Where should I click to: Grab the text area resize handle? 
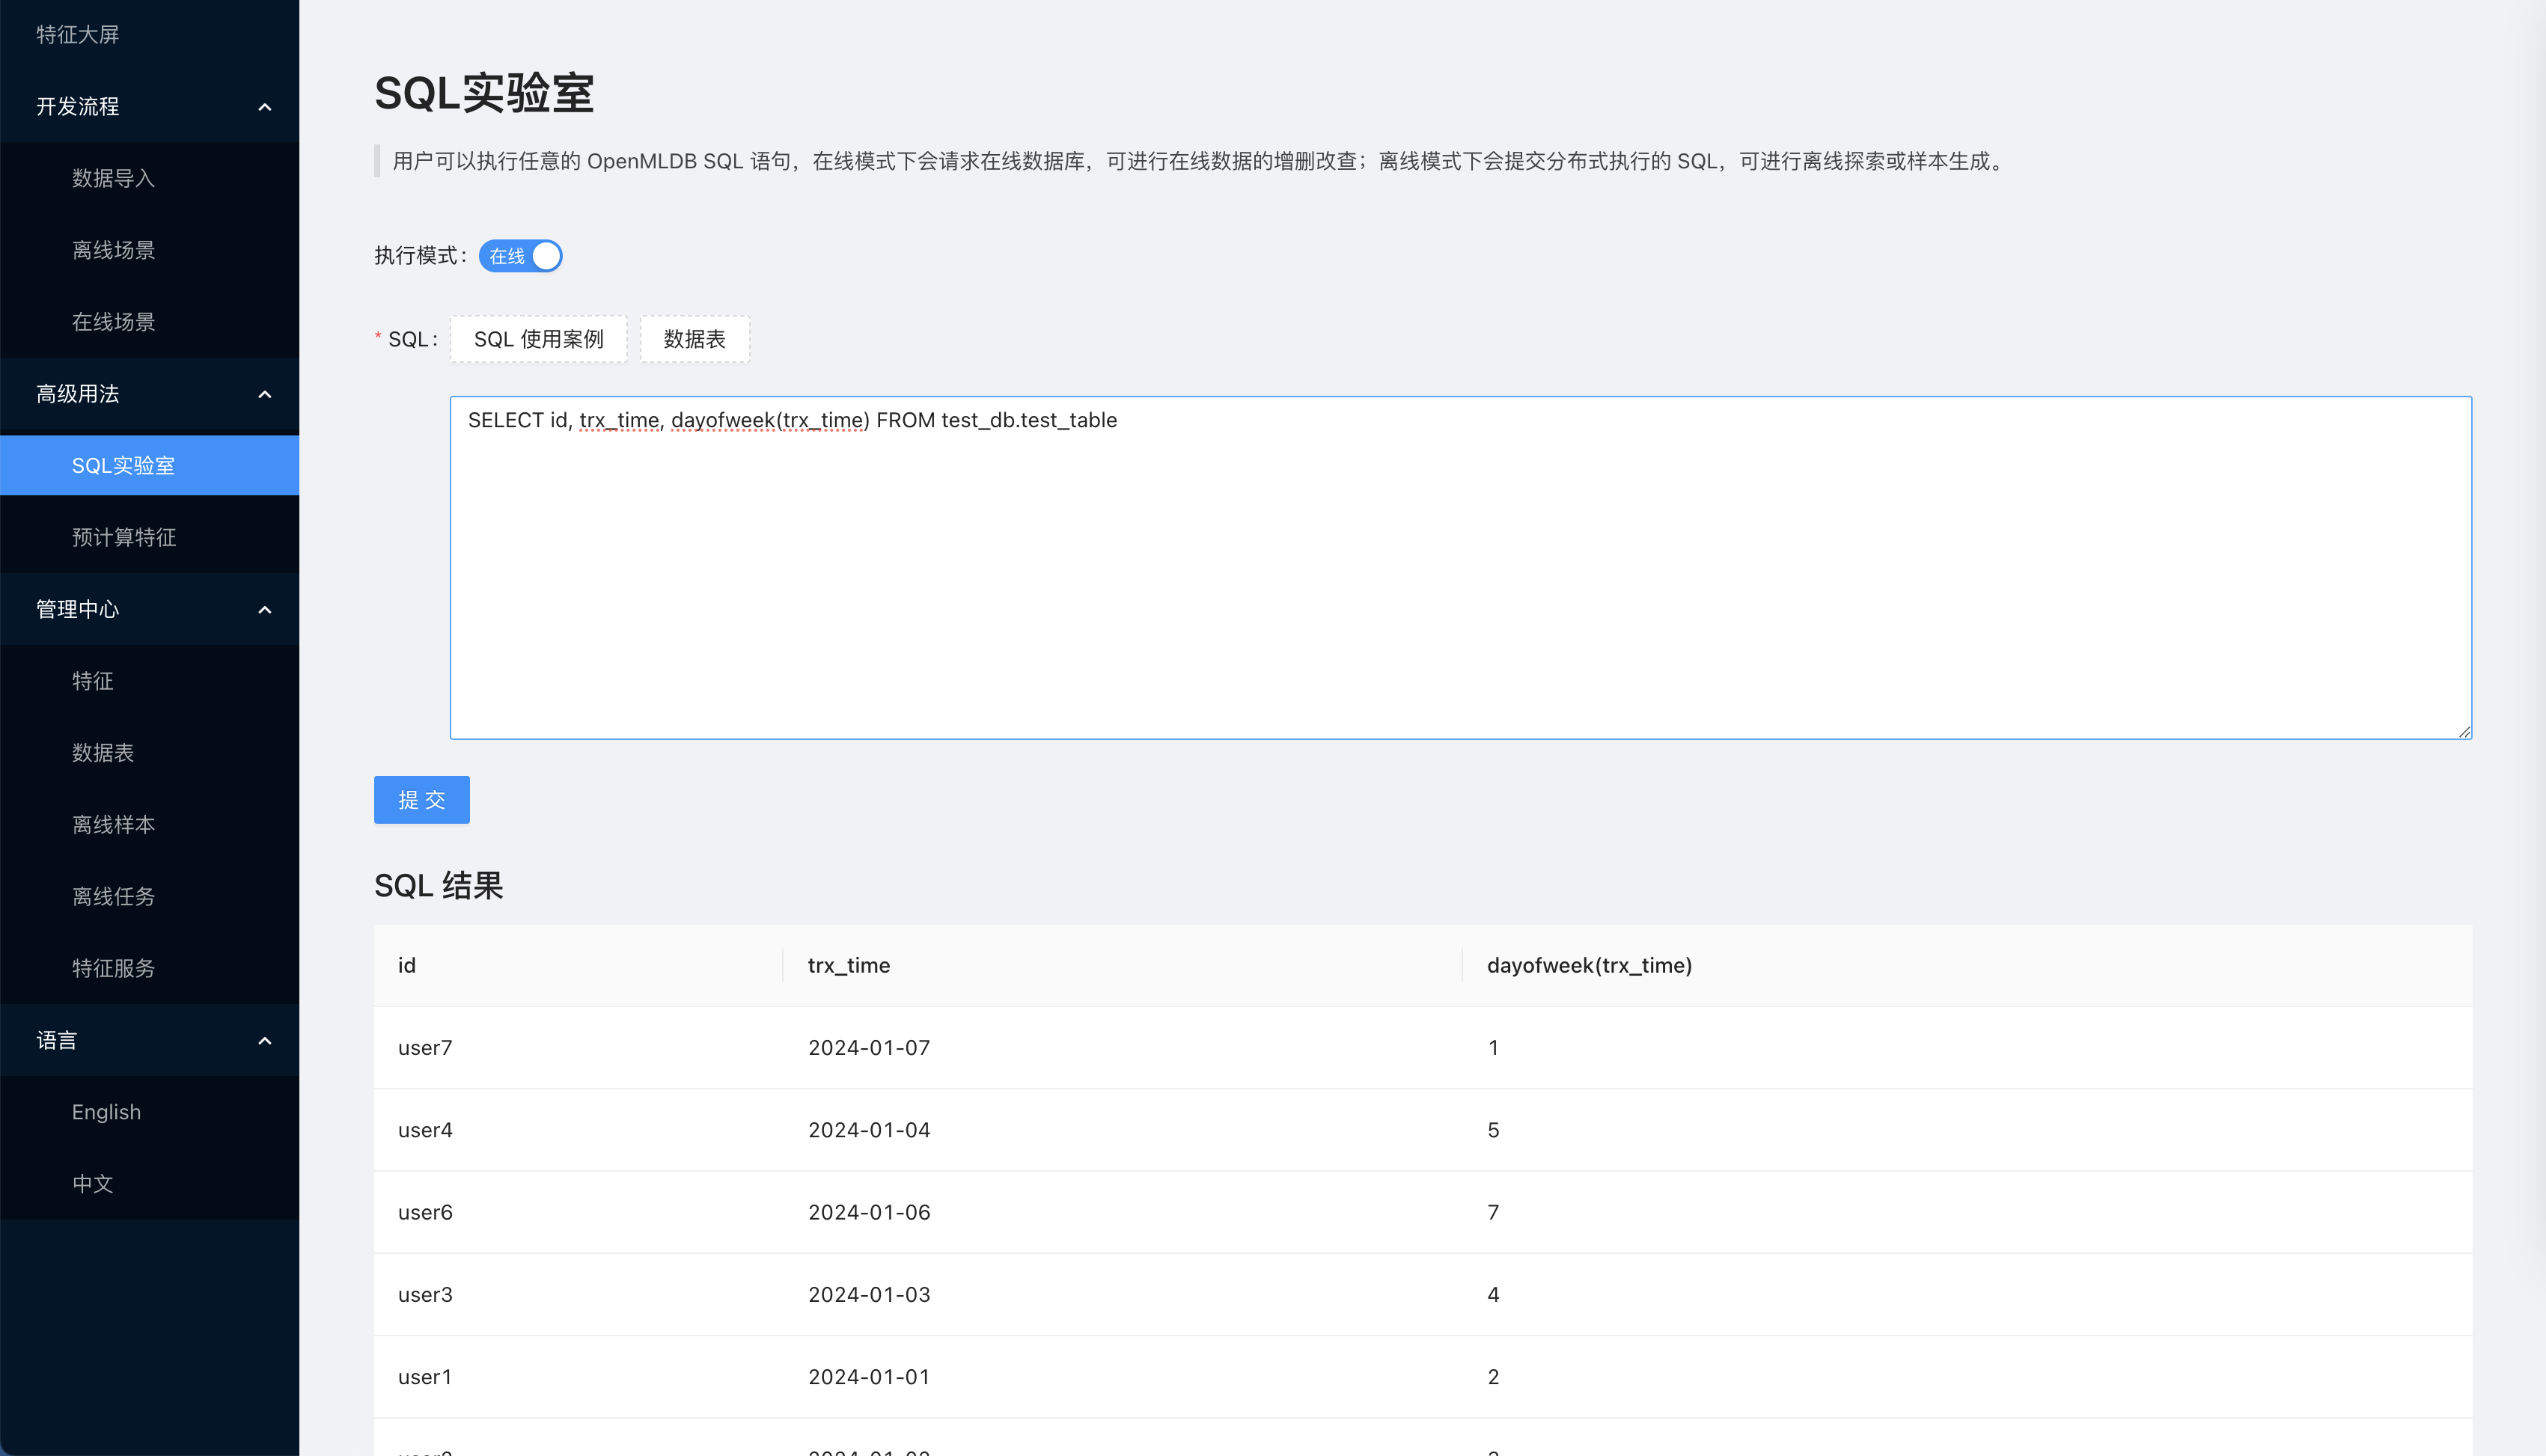click(2464, 732)
